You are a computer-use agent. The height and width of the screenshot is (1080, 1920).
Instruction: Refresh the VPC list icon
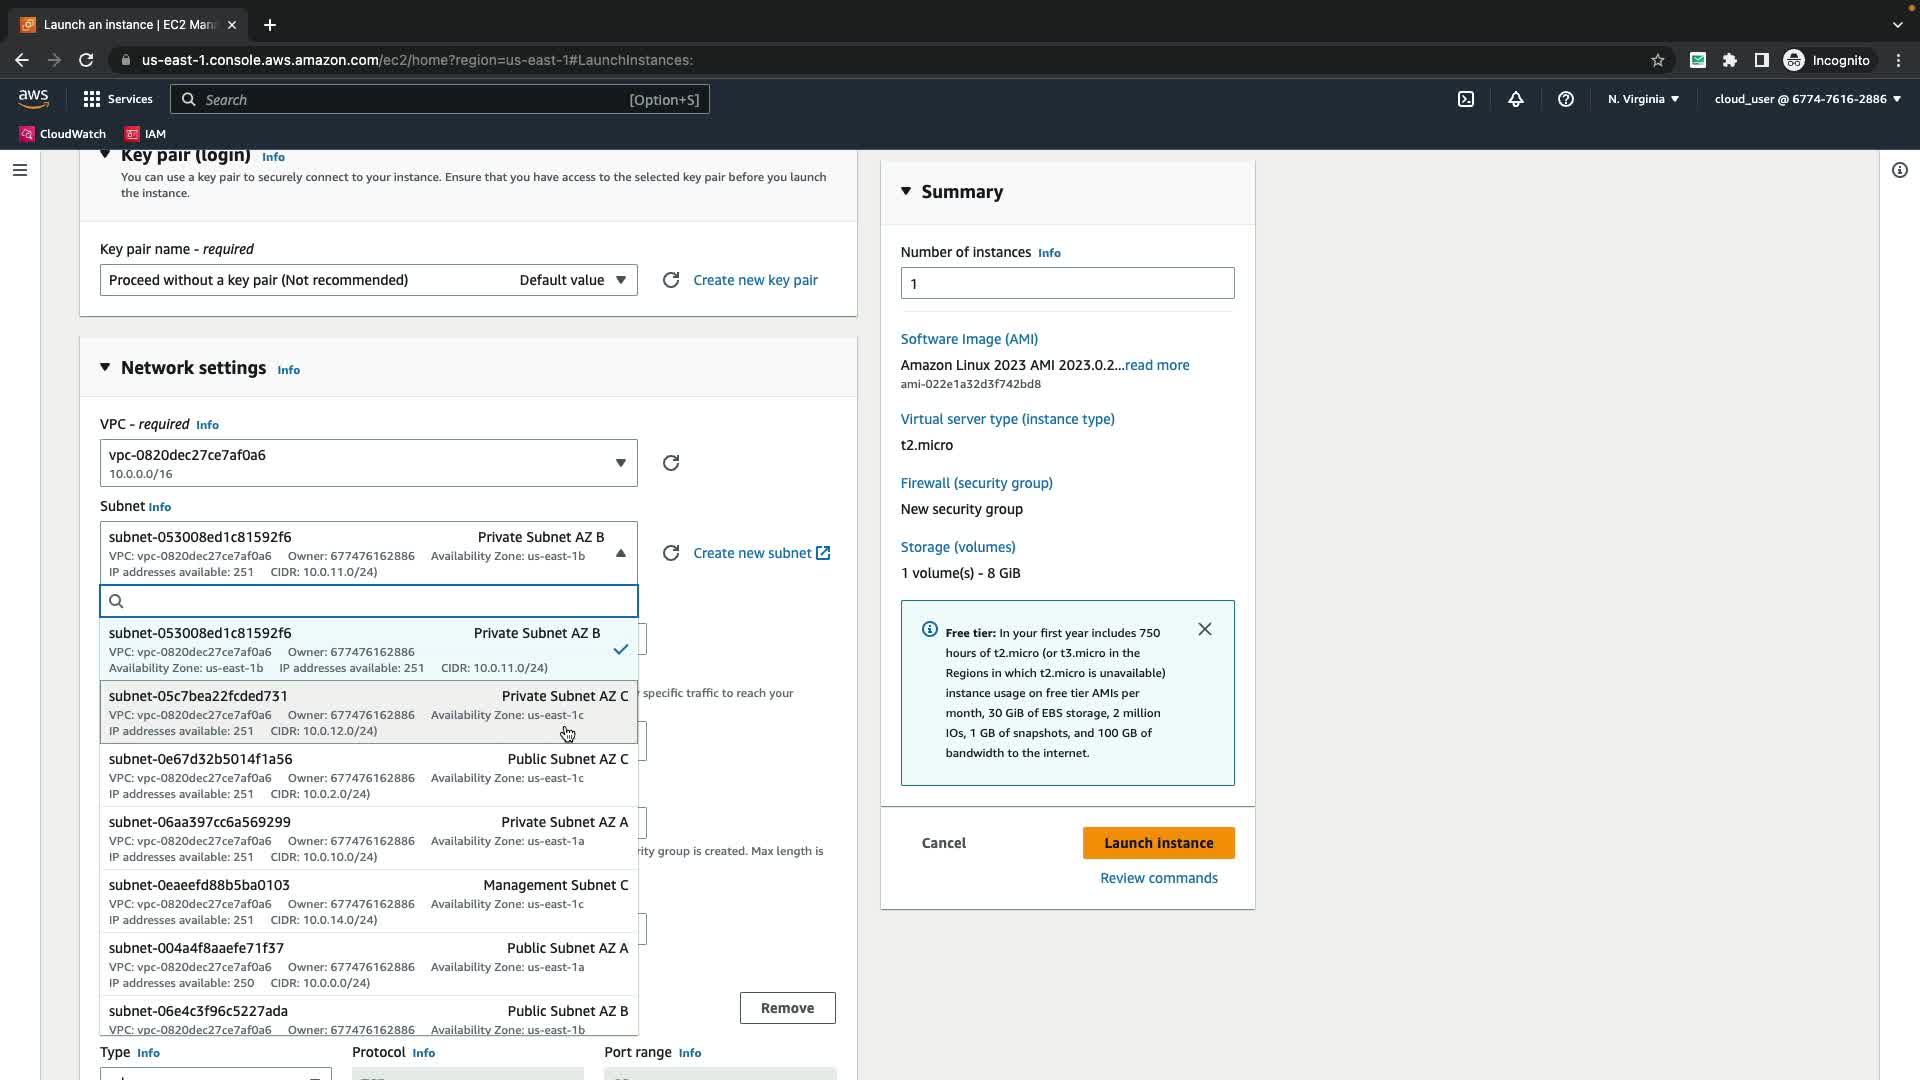pyautogui.click(x=671, y=463)
